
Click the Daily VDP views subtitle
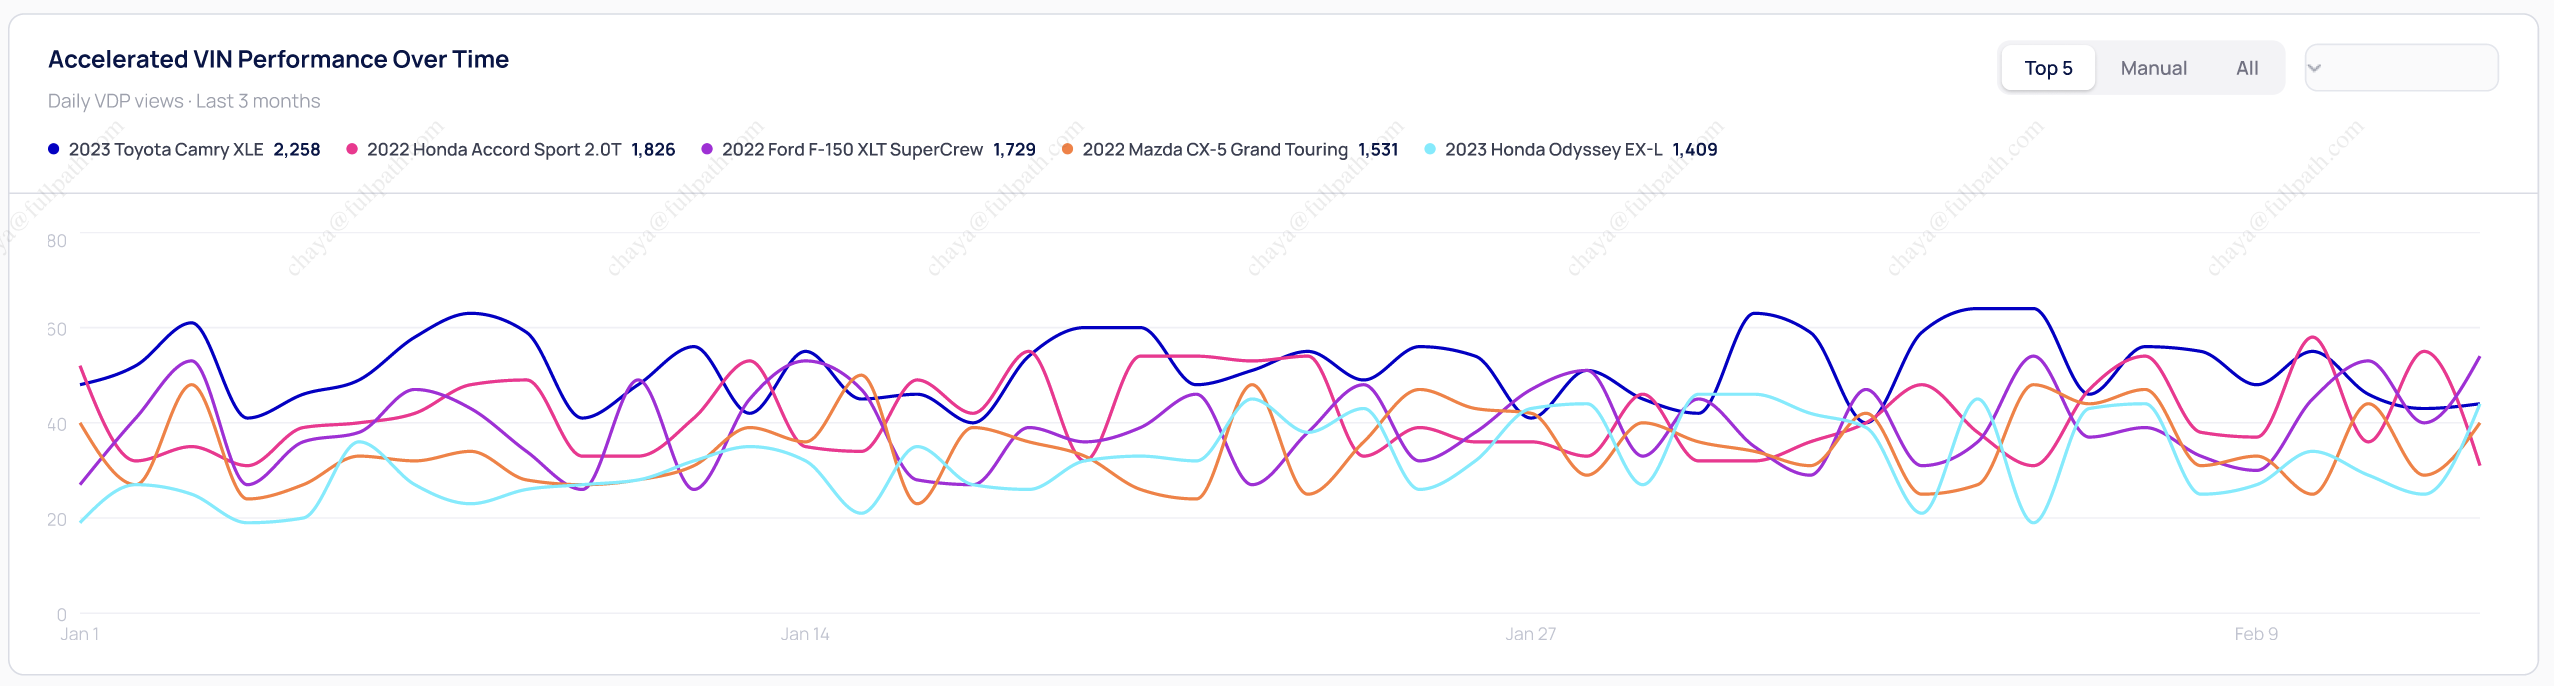click(184, 101)
